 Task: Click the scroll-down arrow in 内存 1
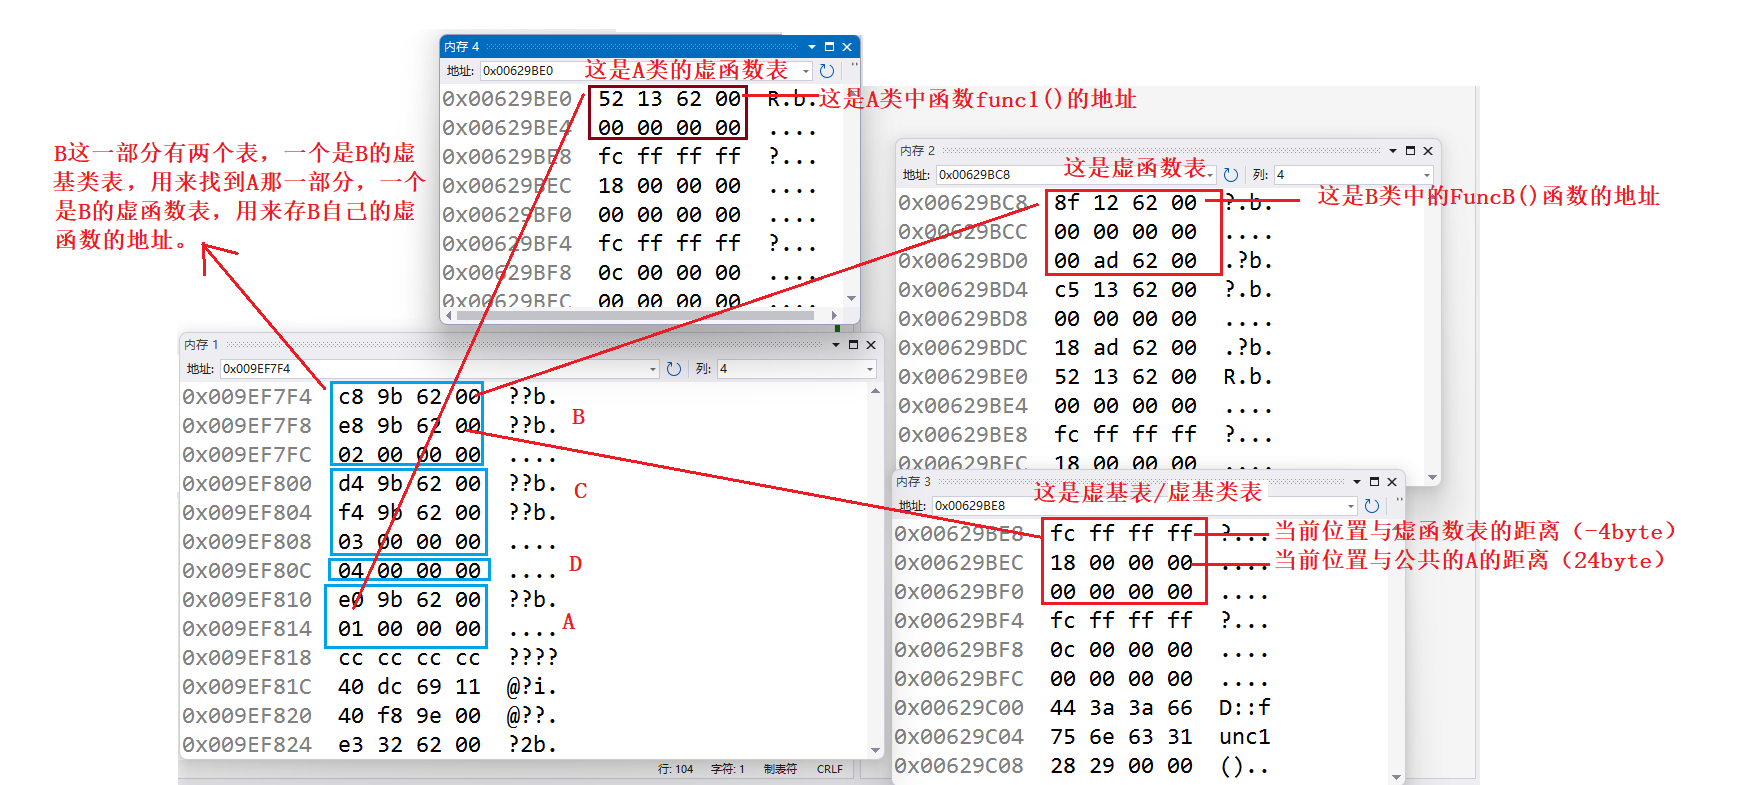[x=876, y=750]
